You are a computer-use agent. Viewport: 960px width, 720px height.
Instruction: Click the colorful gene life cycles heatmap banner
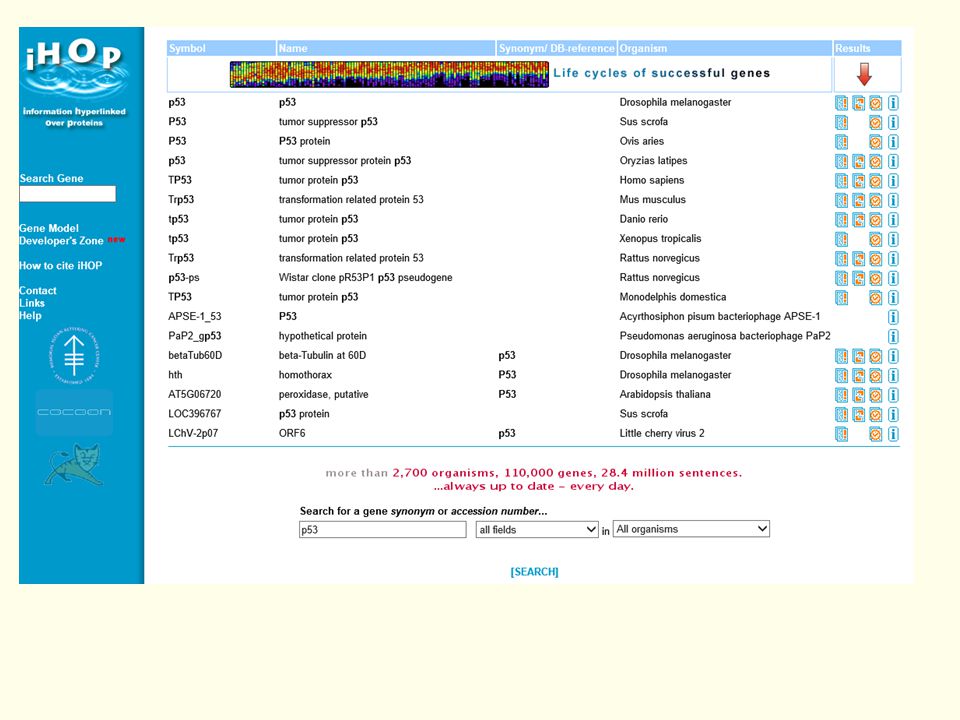(x=389, y=74)
